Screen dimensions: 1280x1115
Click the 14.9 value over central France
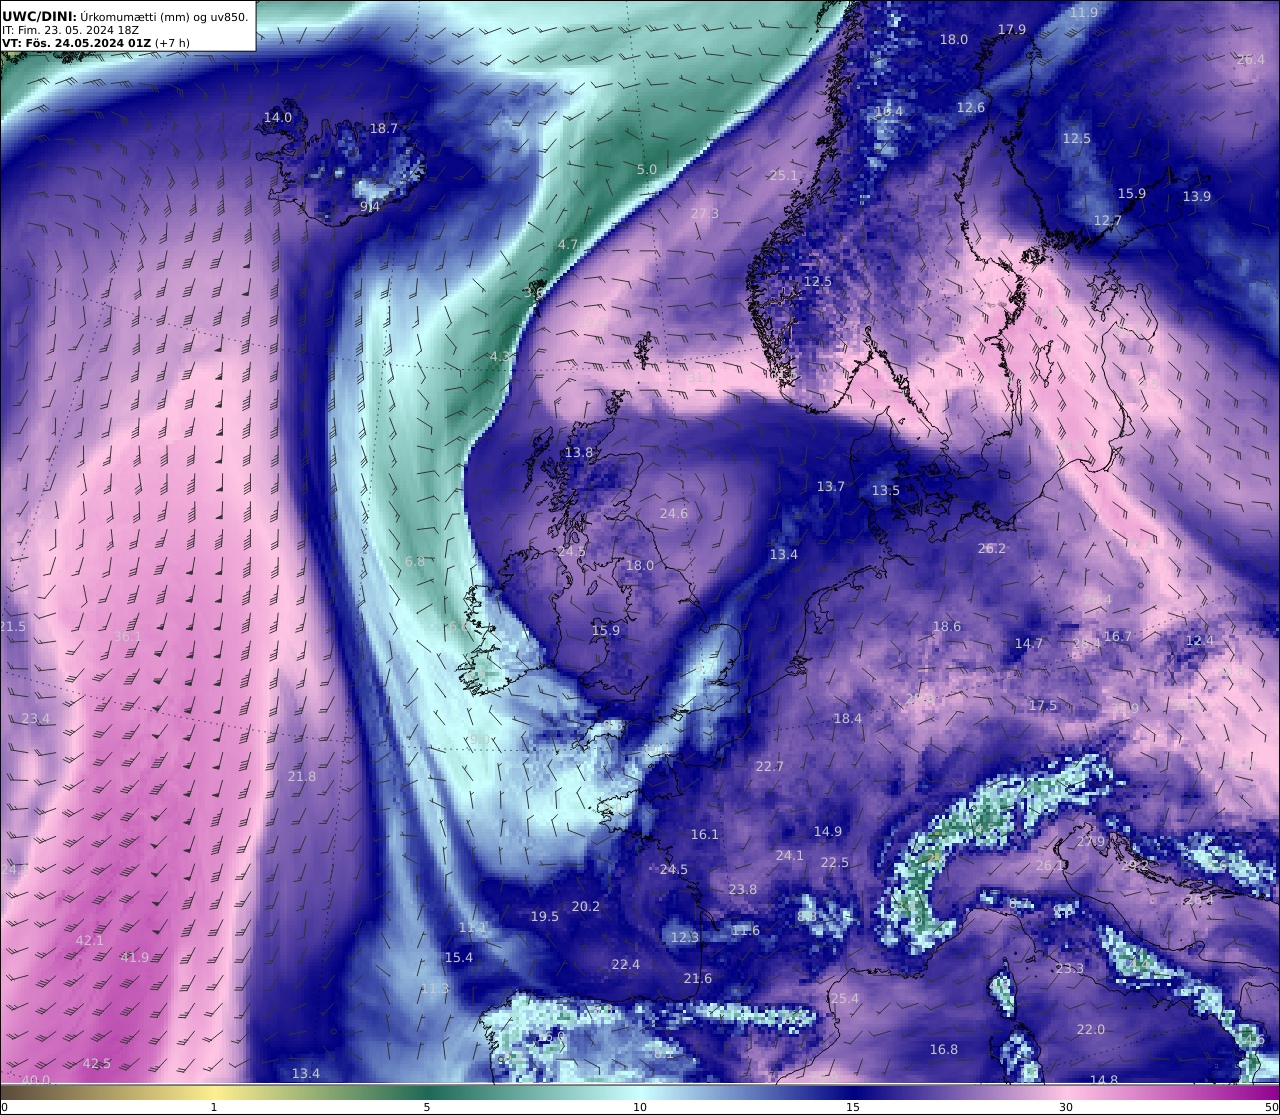click(x=828, y=831)
